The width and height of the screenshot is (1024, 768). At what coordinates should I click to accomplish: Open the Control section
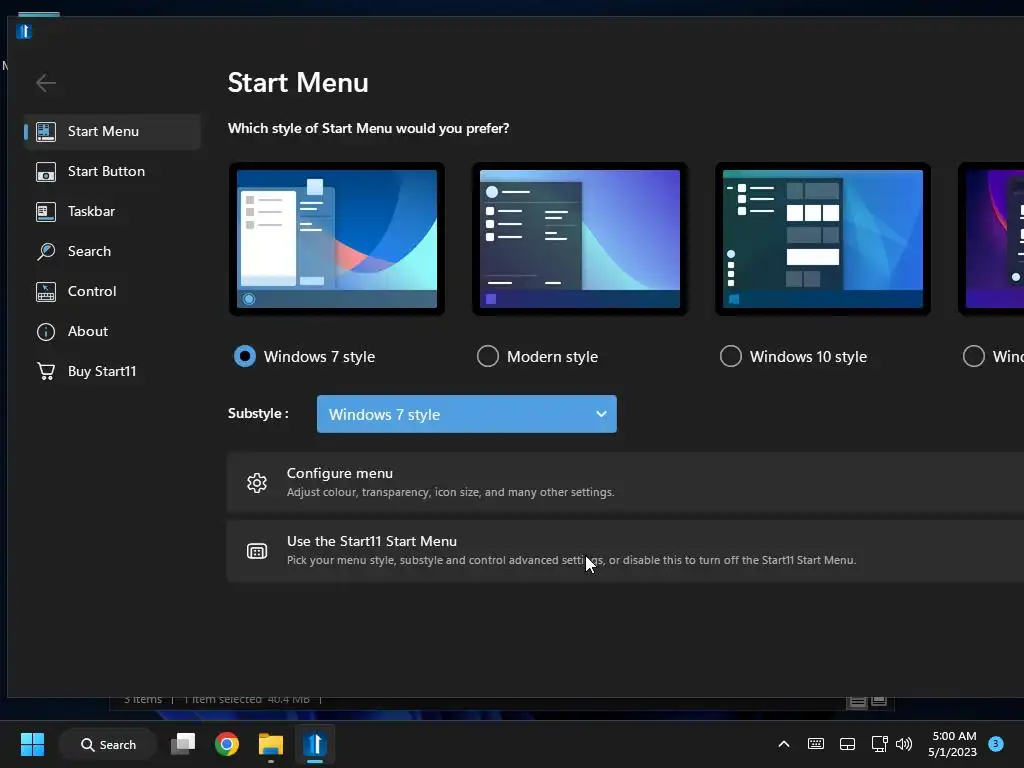pos(112,291)
